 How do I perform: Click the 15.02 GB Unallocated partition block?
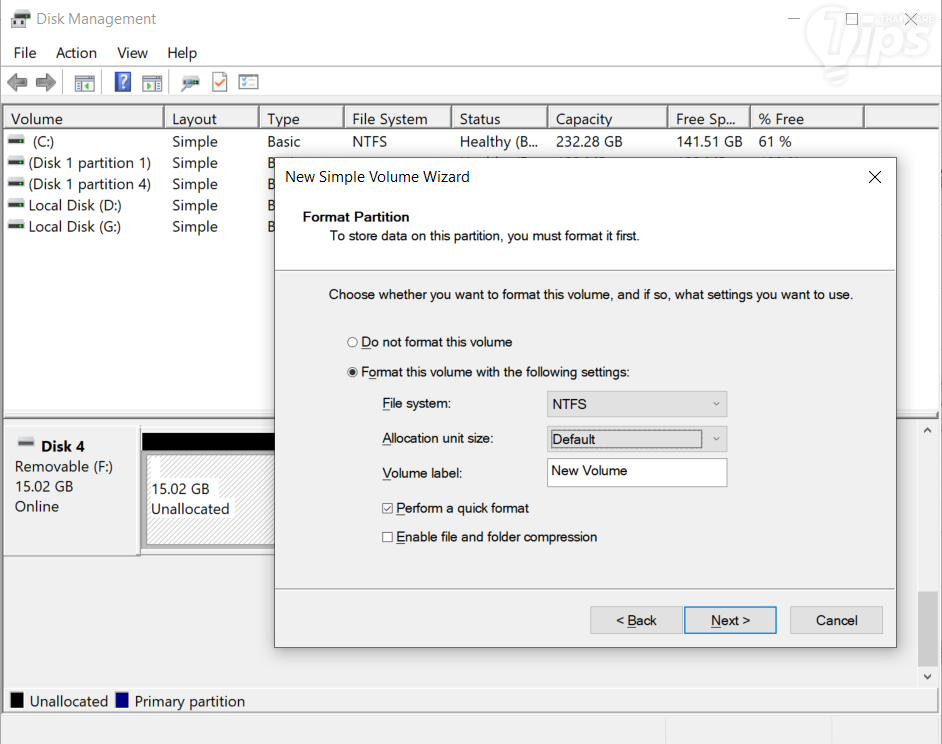click(210, 499)
